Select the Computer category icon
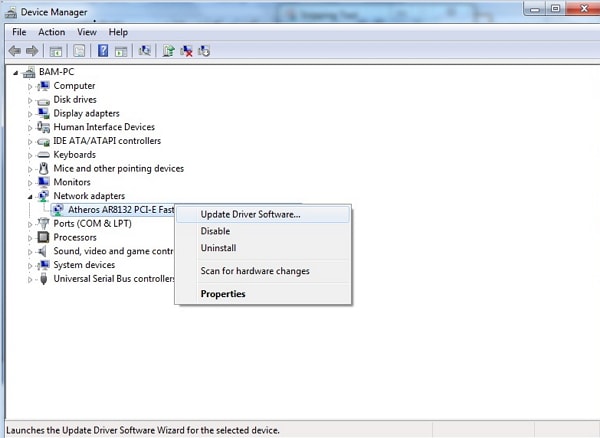Image resolution: width=600 pixels, height=438 pixels. click(43, 86)
